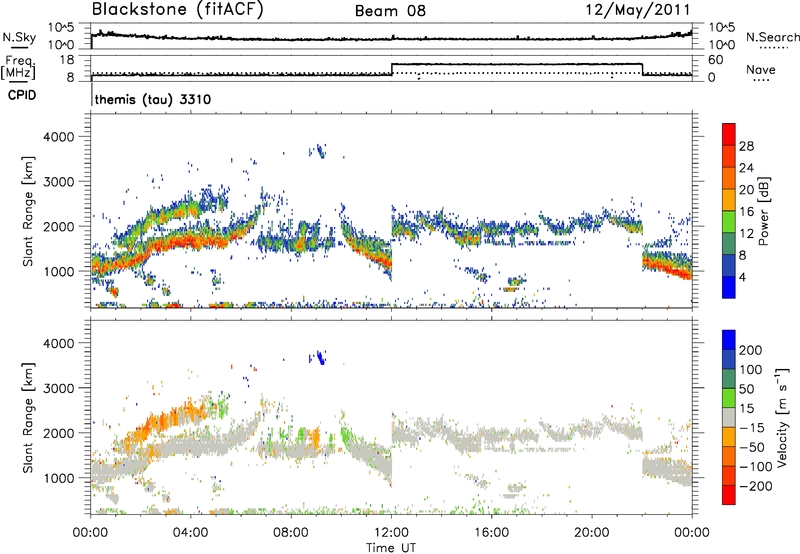
Task: Click the '16:00' time axis tick label
Action: tap(491, 533)
